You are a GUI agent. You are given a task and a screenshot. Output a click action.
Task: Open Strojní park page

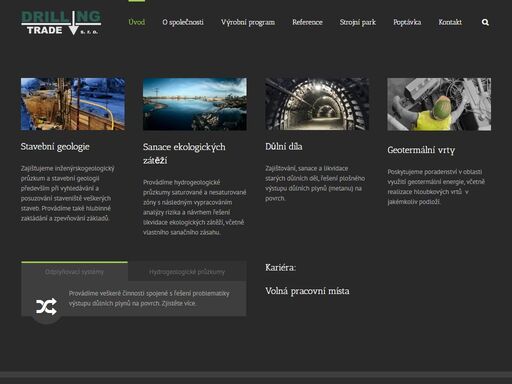(358, 22)
